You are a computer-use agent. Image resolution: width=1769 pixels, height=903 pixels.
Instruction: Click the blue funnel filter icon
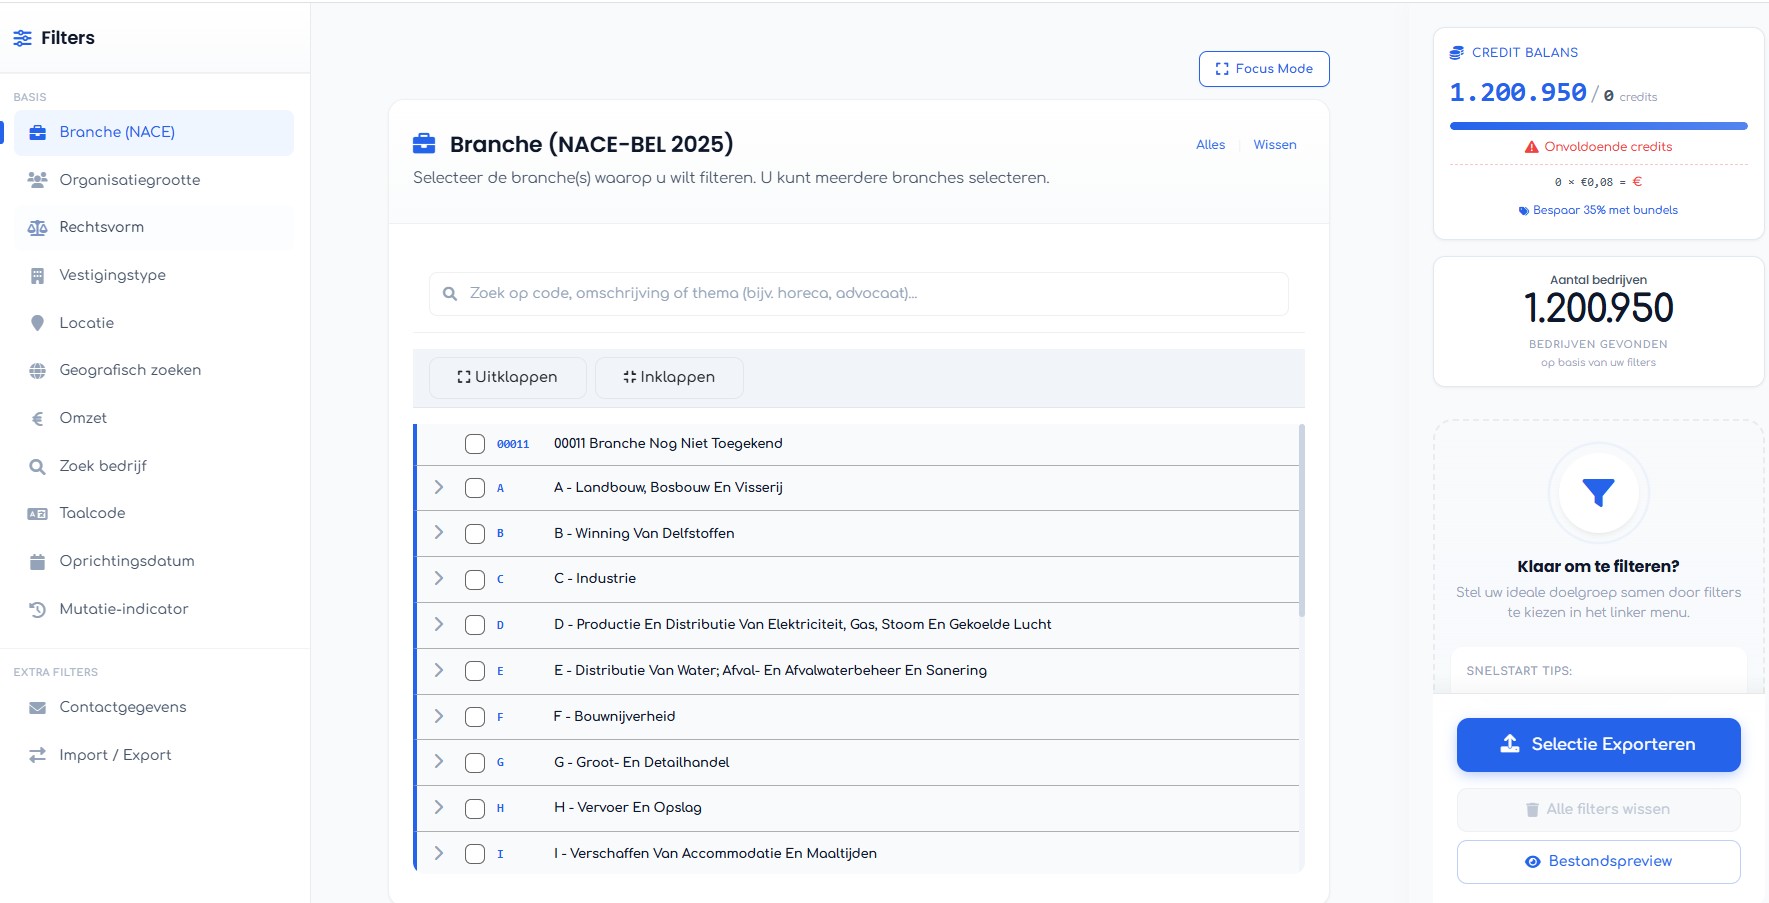[x=1598, y=492]
